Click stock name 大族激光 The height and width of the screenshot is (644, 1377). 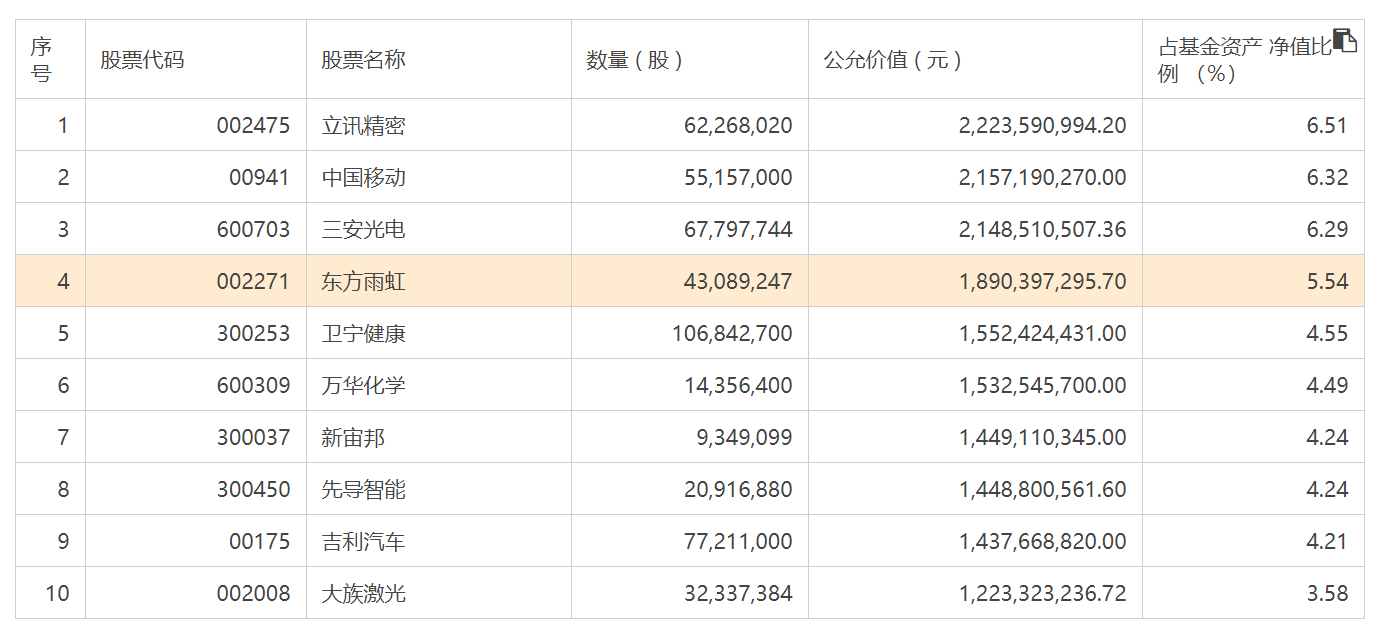pos(363,594)
